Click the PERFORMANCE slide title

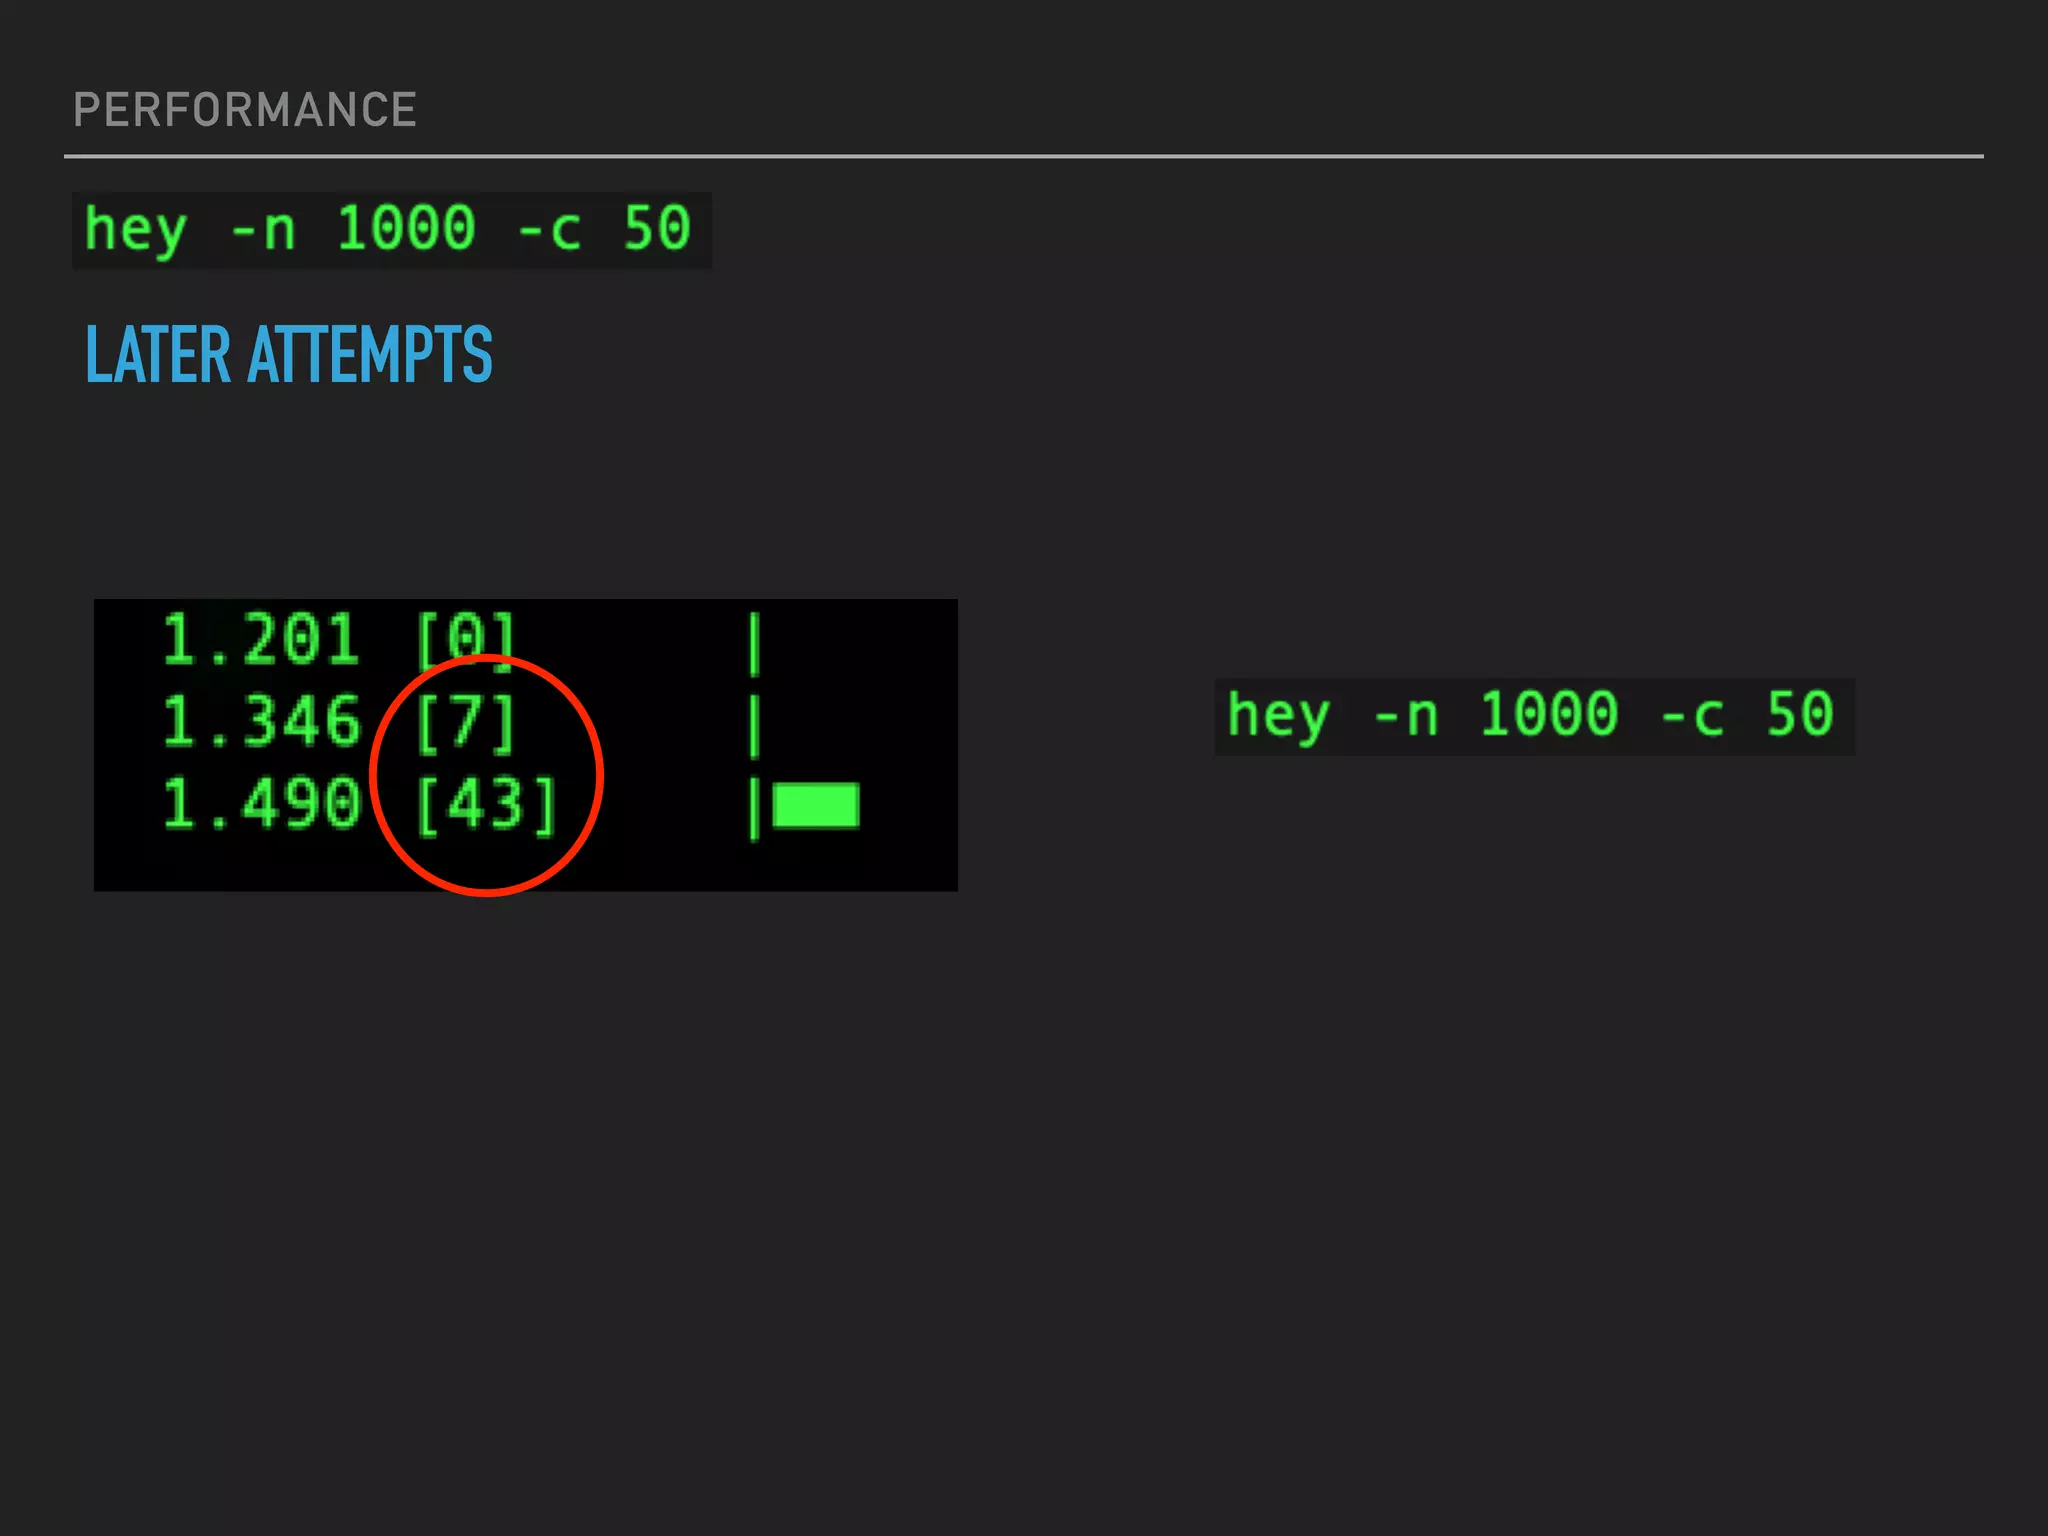[244, 110]
